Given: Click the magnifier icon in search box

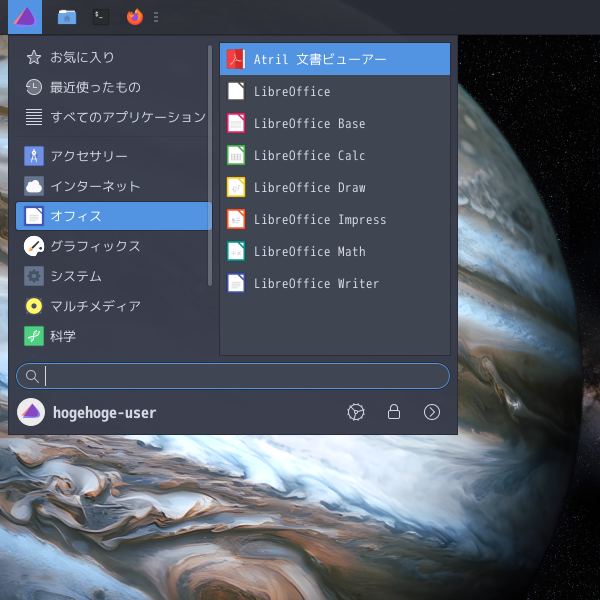Looking at the screenshot, I should tap(32, 376).
